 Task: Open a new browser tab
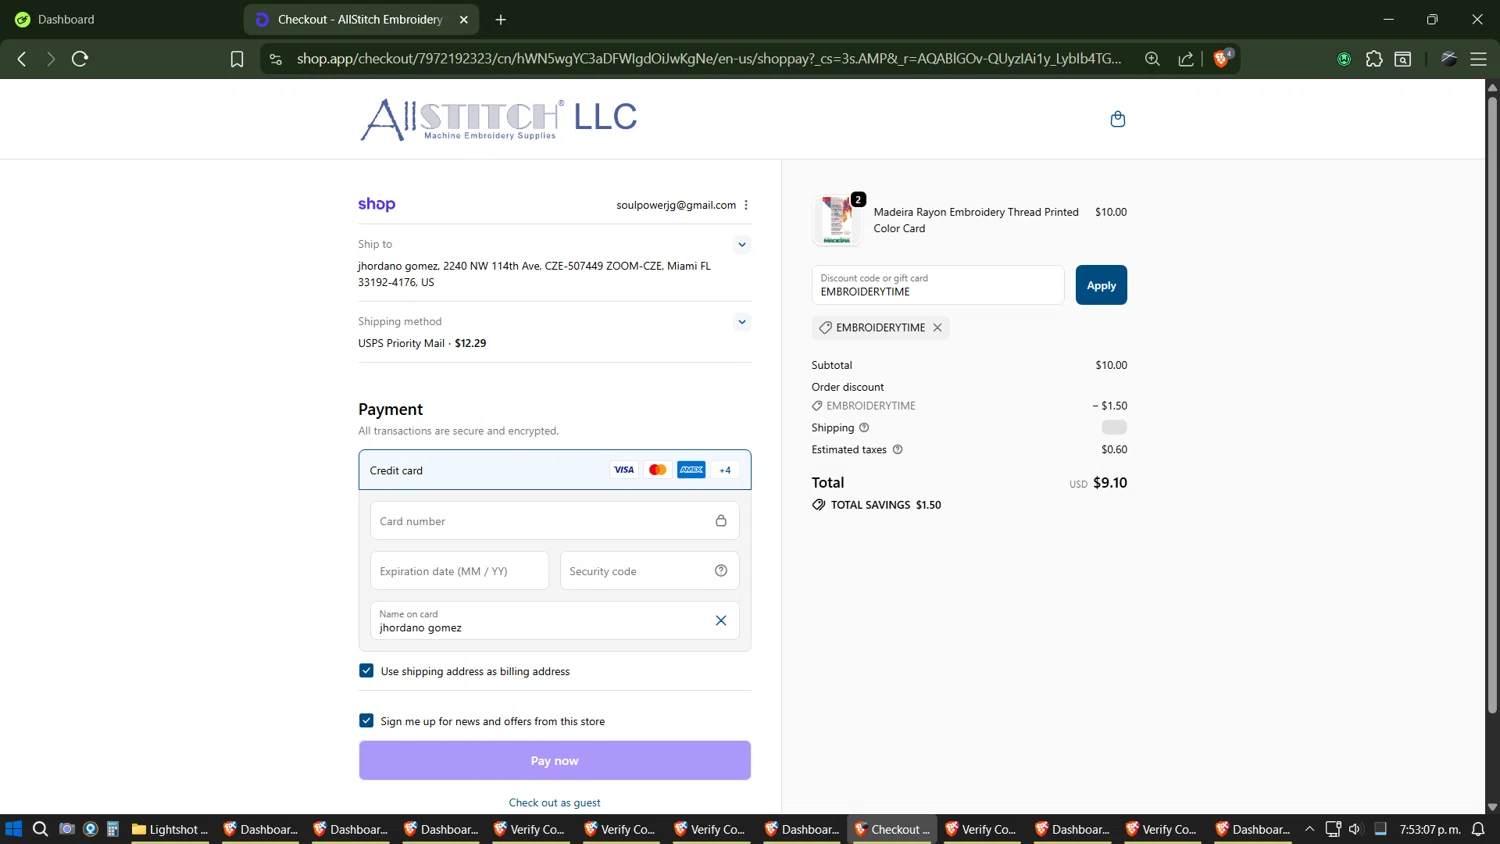tap(501, 19)
